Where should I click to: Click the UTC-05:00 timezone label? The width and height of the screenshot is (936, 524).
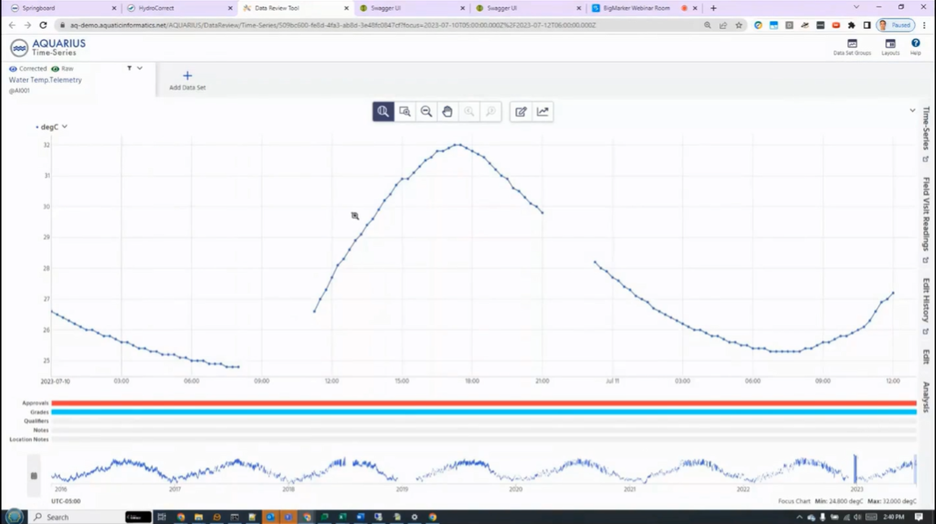(x=66, y=501)
